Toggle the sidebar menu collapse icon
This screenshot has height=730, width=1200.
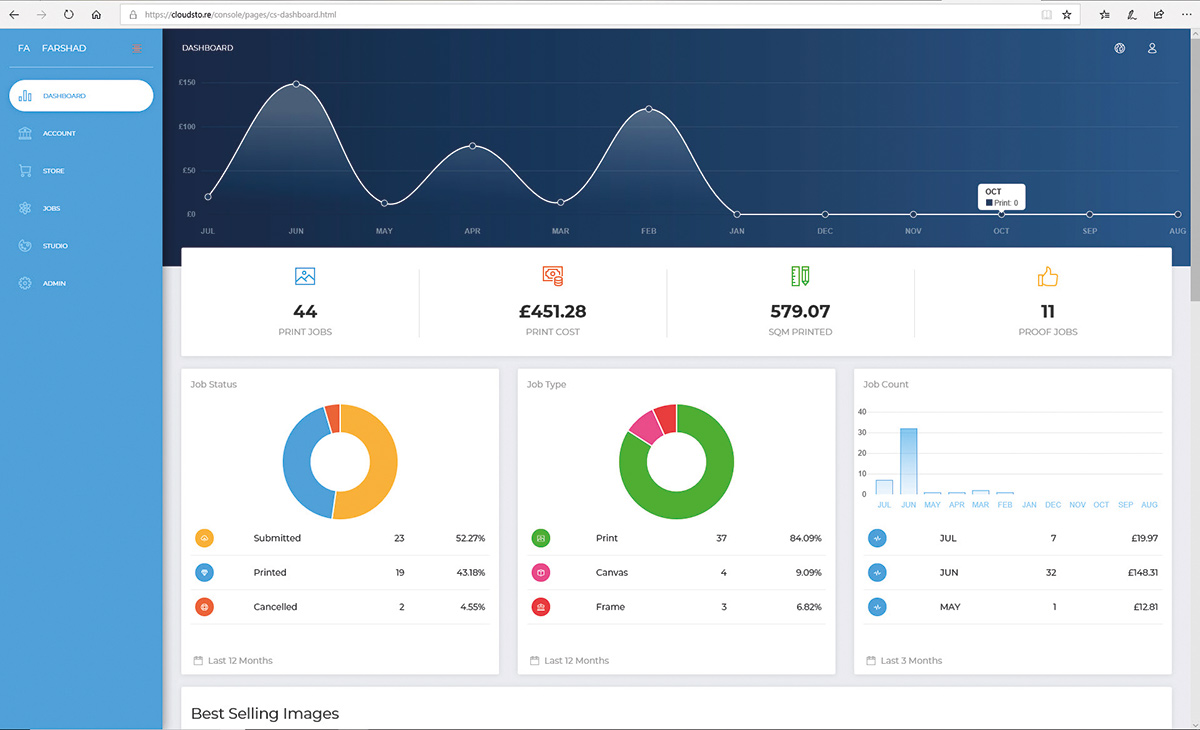click(x=137, y=48)
